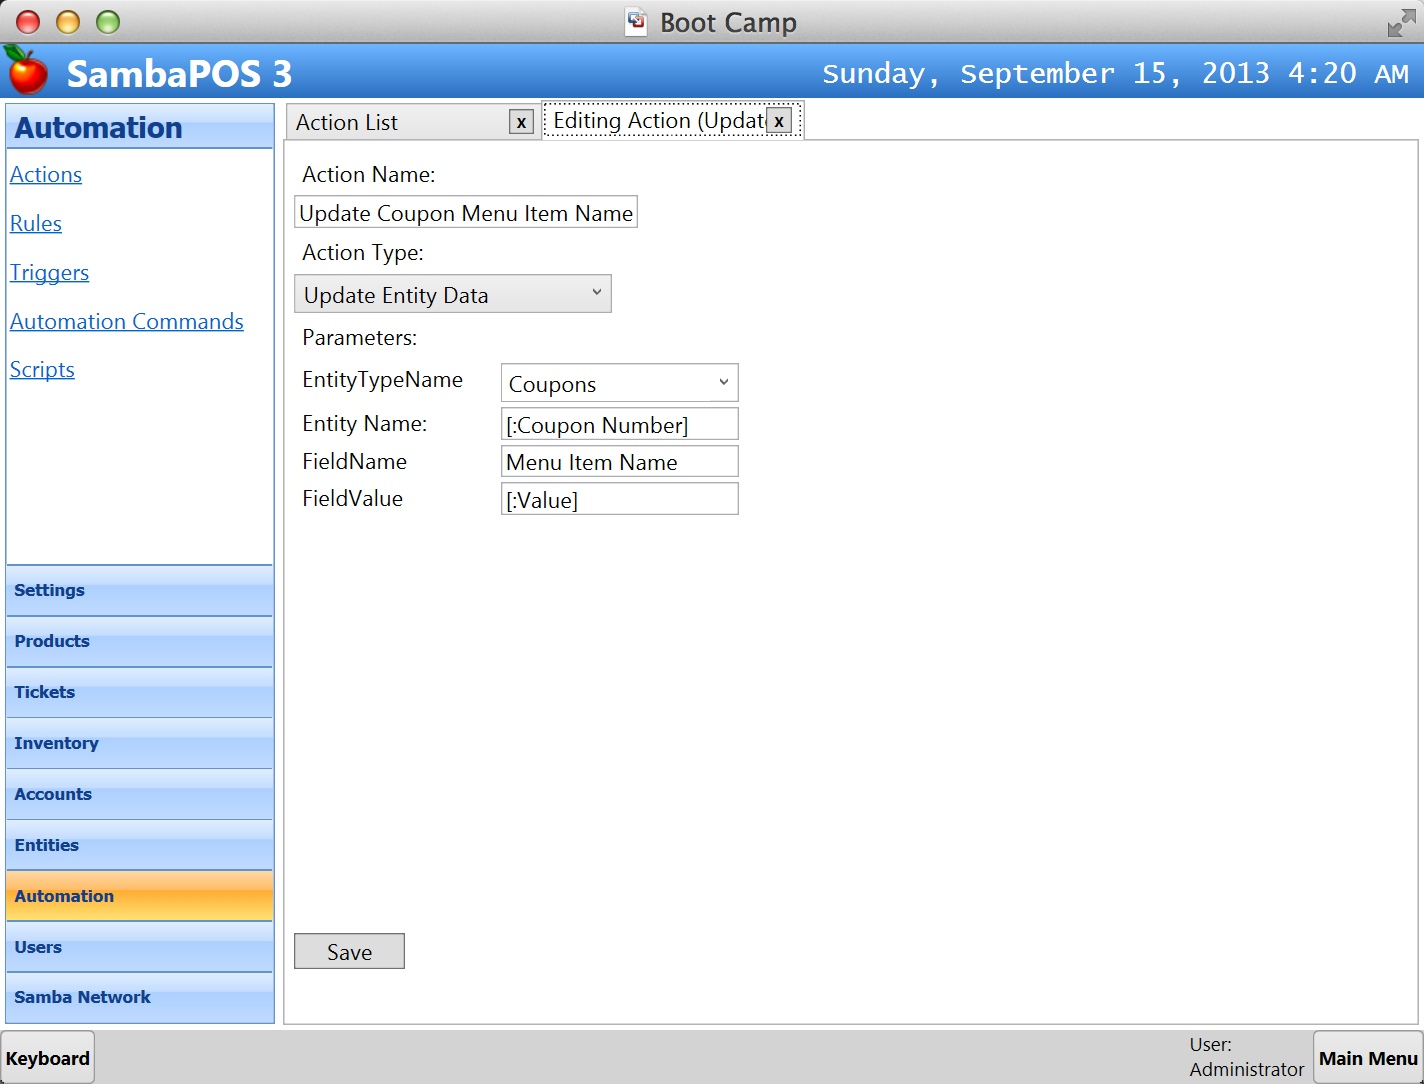
Task: Click the FieldValue text box
Action: pos(619,500)
